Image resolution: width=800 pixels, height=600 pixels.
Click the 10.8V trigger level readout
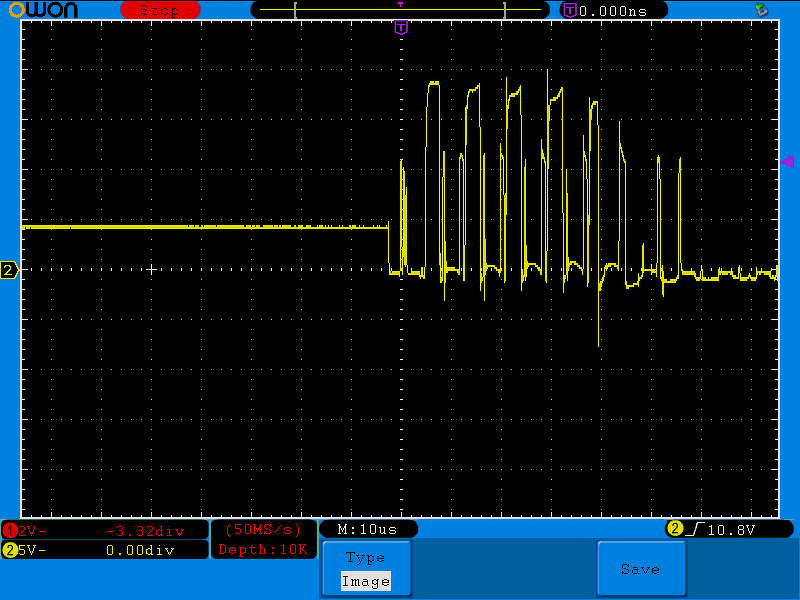731,530
